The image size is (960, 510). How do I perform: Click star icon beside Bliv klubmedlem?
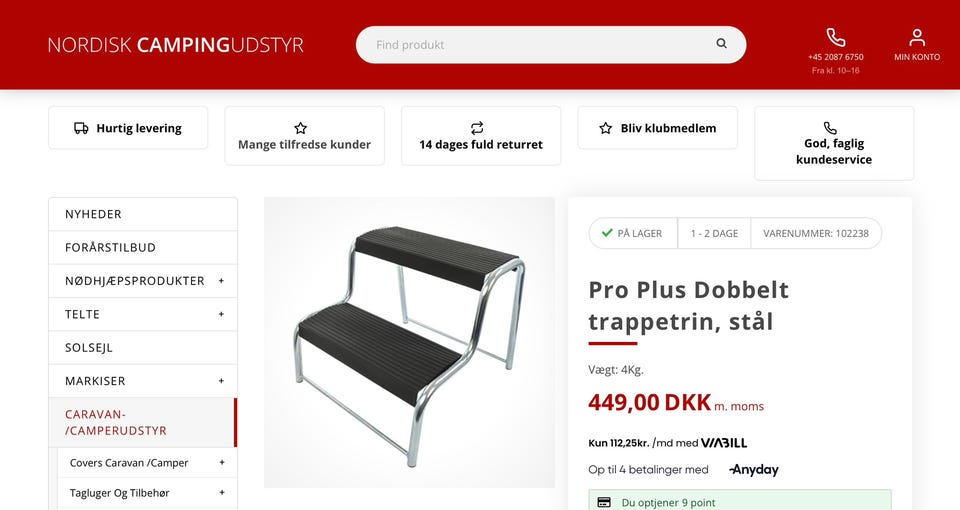point(606,128)
